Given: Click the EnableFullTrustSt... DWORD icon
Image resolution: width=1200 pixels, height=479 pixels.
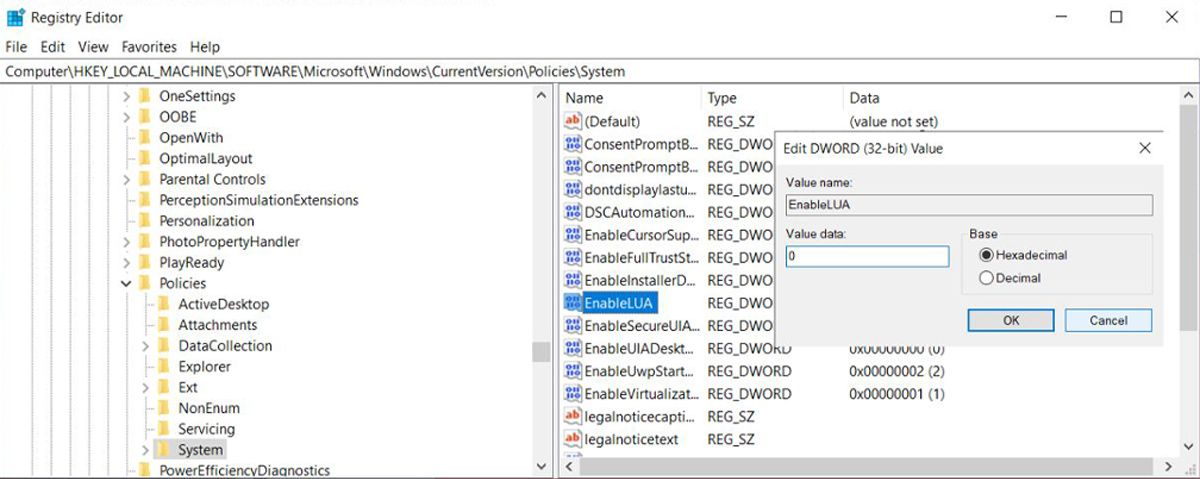Looking at the screenshot, I should click(x=573, y=257).
